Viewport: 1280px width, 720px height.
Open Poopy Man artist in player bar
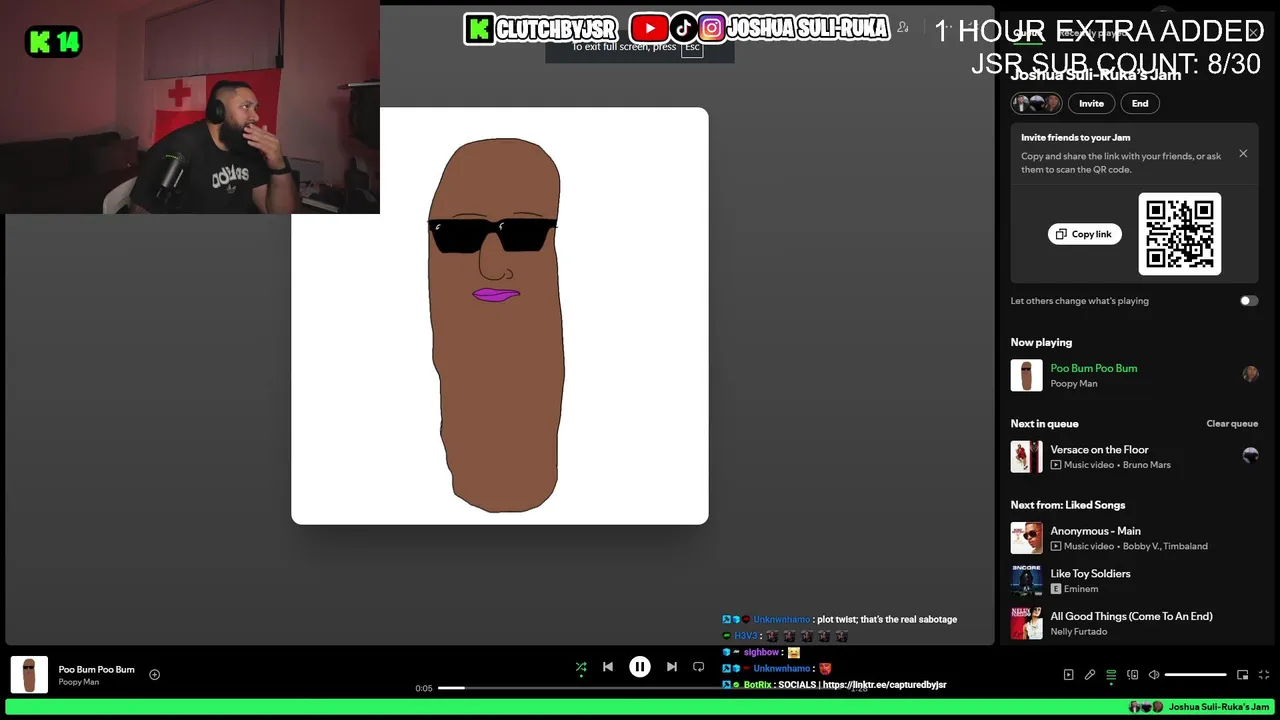click(78, 682)
